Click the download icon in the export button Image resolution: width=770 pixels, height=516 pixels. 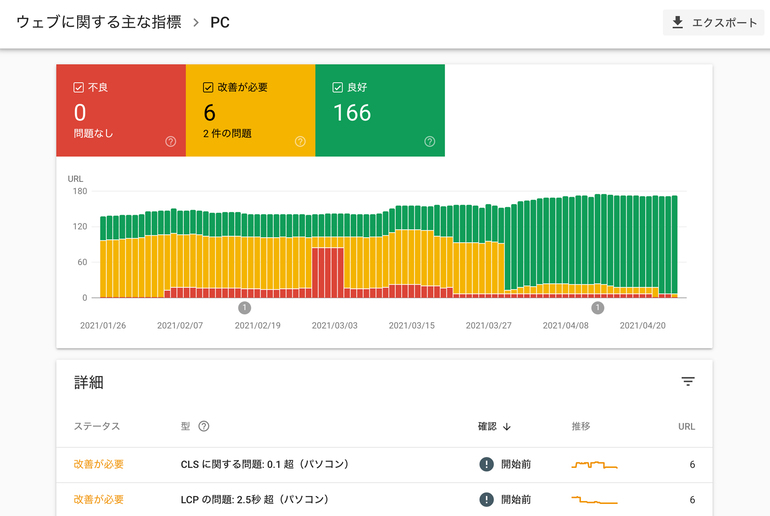[x=678, y=23]
